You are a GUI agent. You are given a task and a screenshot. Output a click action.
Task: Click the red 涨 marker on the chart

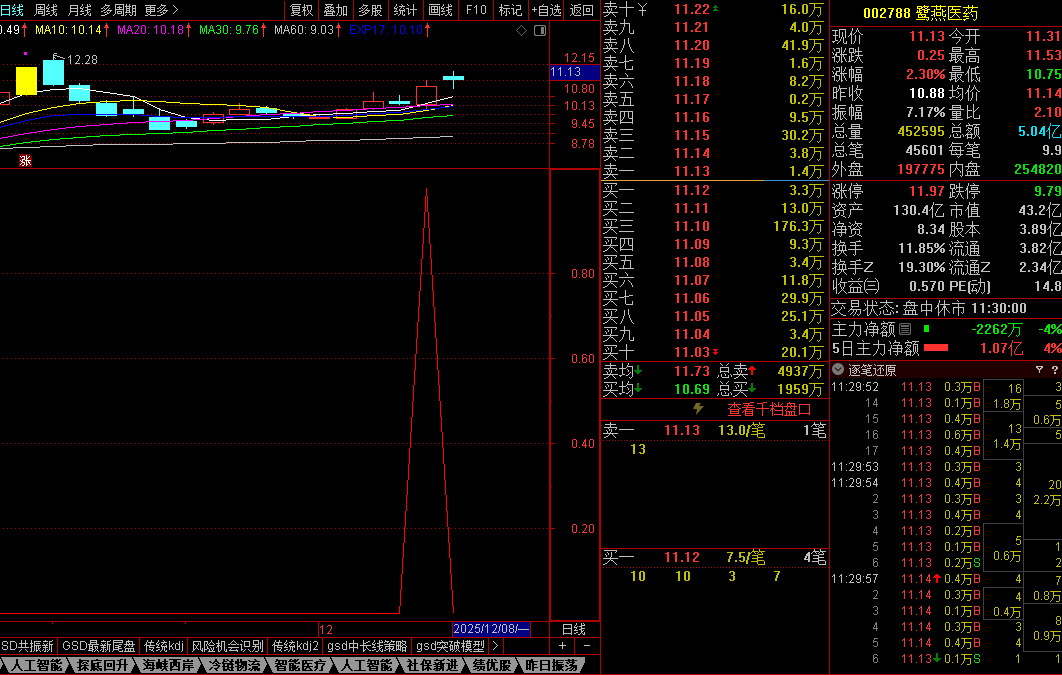(x=25, y=159)
